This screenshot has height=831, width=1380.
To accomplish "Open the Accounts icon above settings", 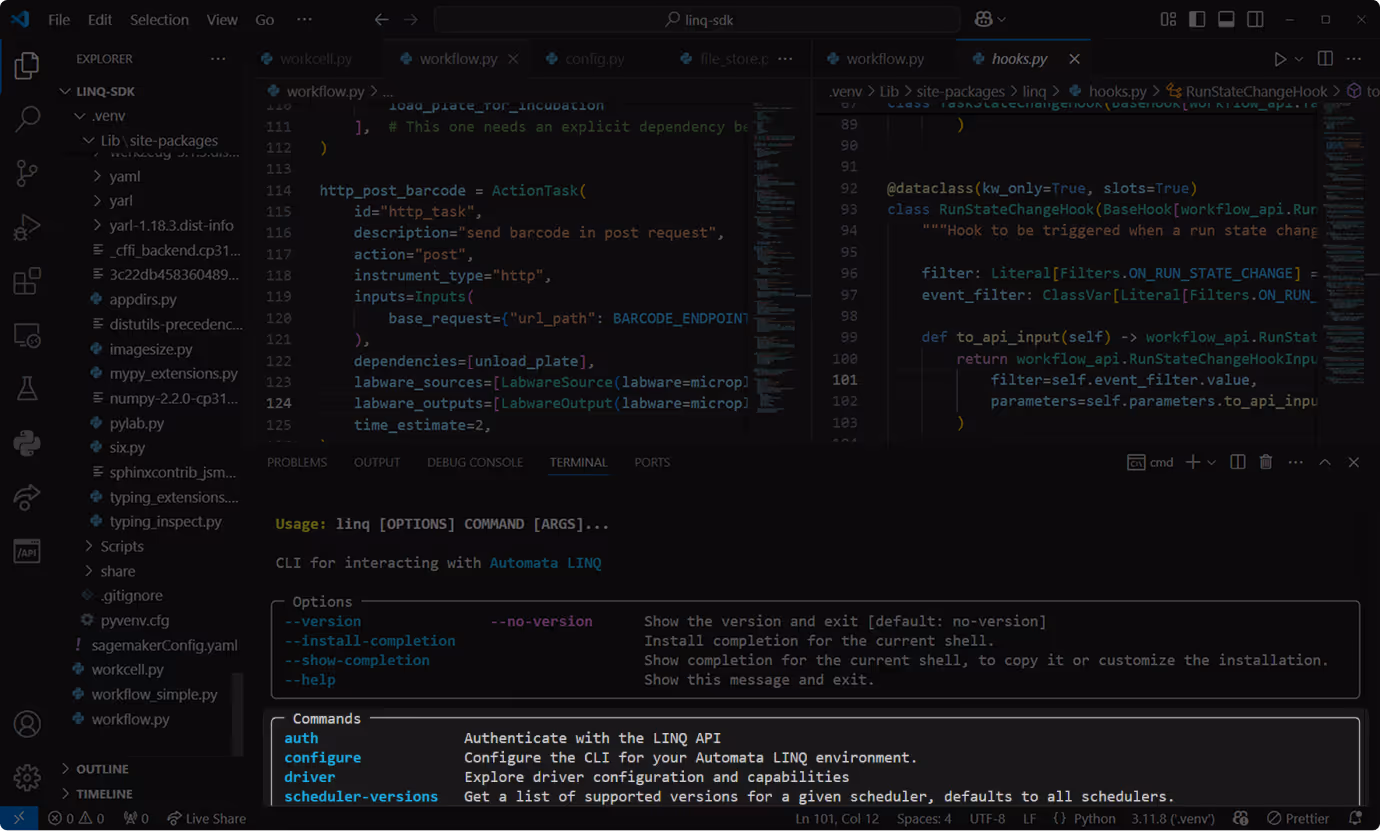I will coord(26,724).
